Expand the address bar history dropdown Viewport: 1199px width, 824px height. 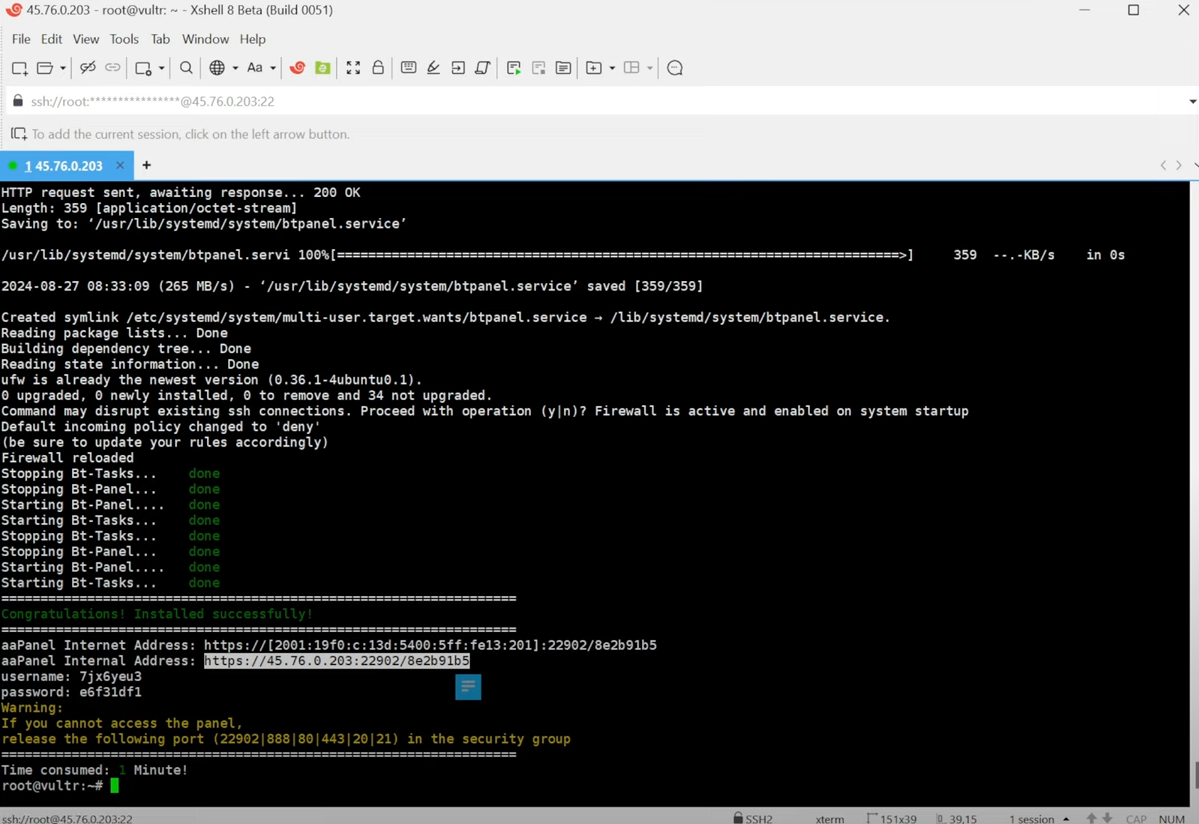pos(1192,101)
